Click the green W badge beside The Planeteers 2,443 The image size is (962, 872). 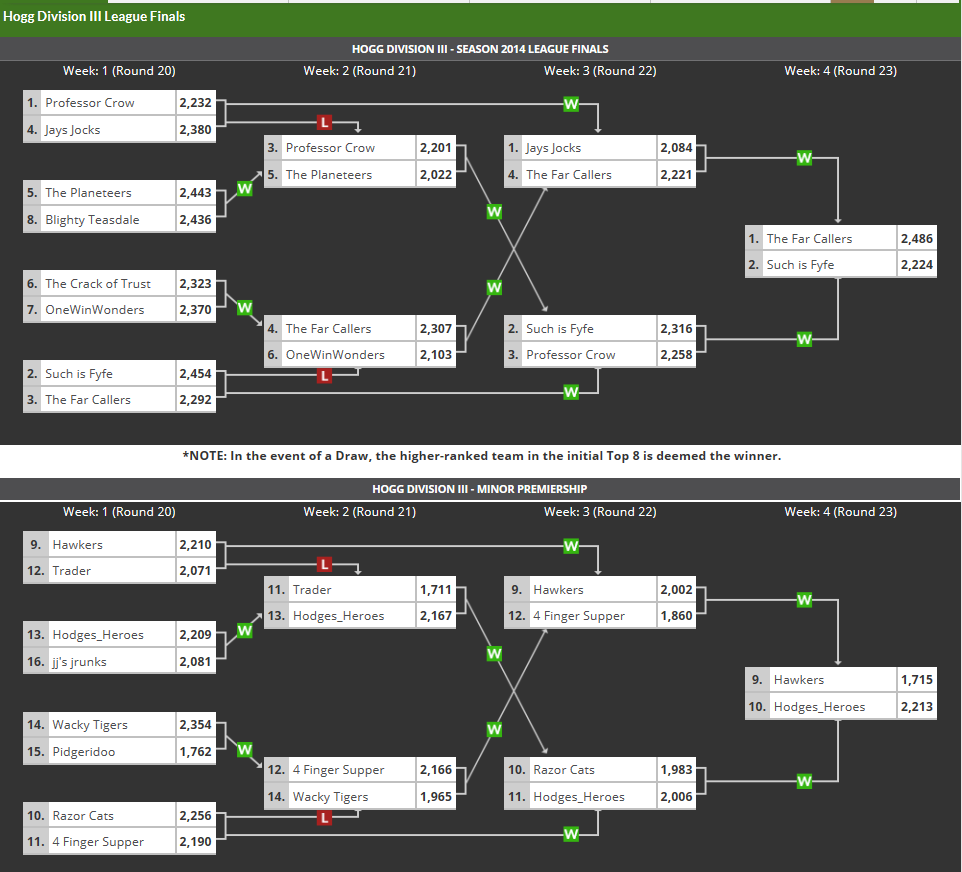click(245, 187)
